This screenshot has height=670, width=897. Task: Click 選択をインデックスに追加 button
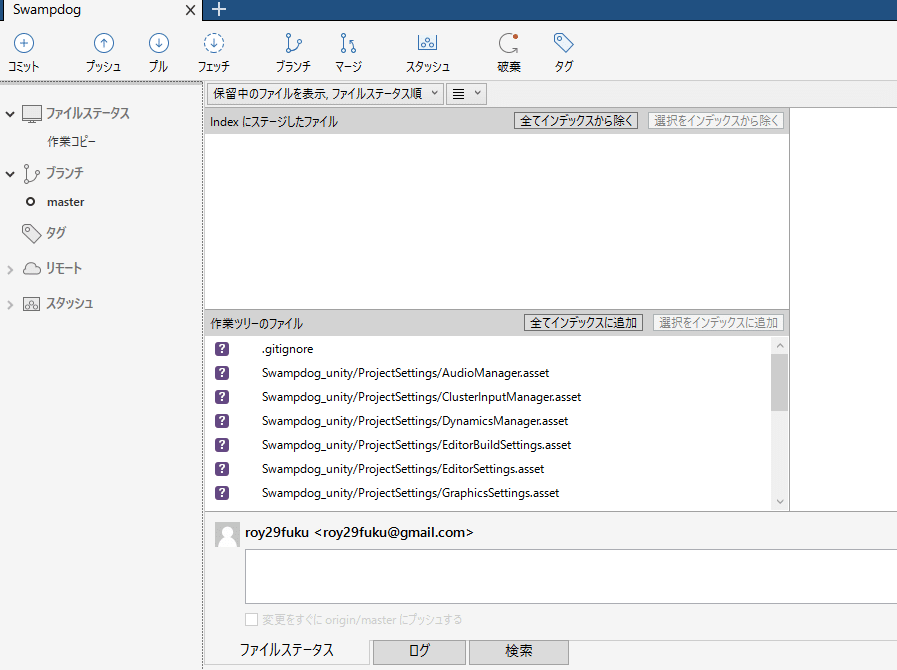point(719,323)
